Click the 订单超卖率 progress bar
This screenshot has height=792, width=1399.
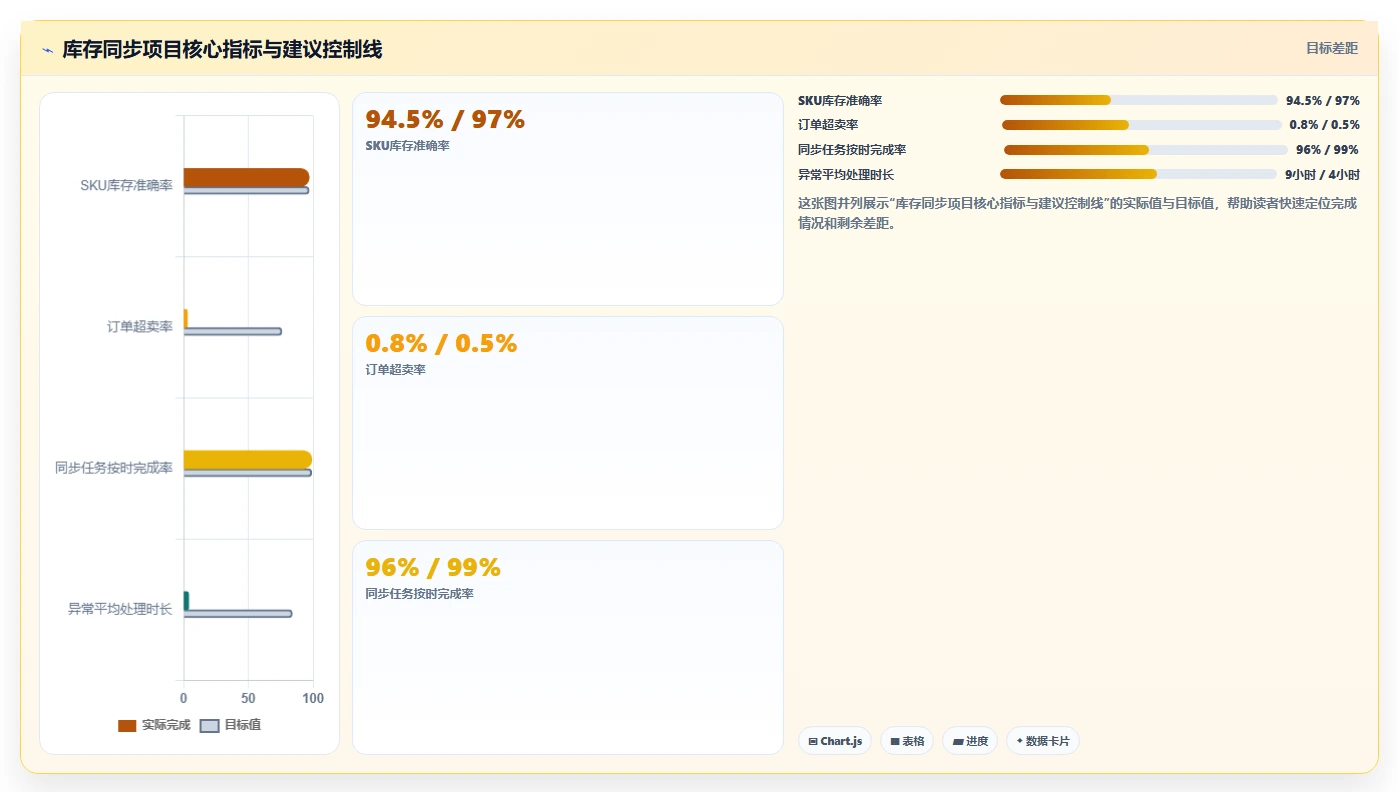pos(1141,125)
